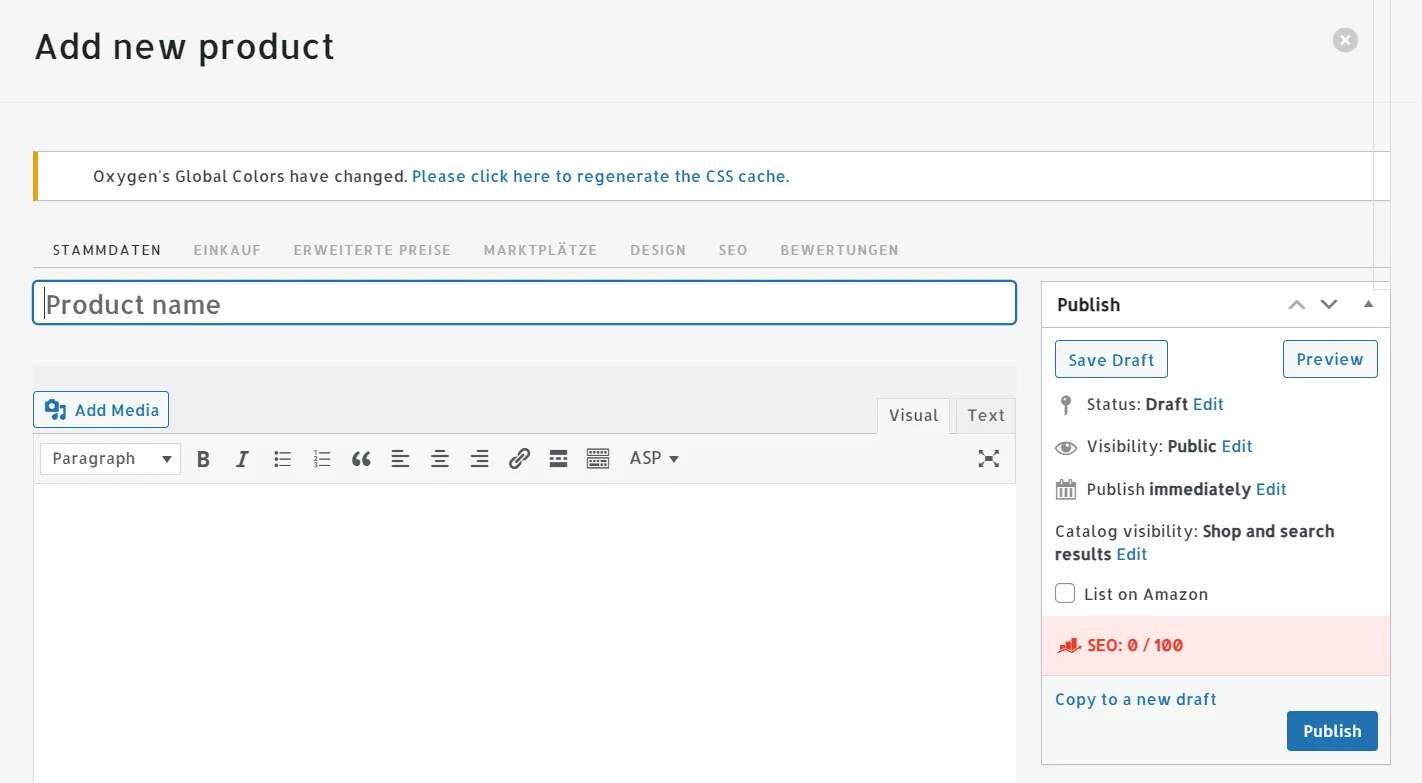Enable distraction-free fullscreen editor mode
The image size is (1422, 783).
(x=988, y=459)
